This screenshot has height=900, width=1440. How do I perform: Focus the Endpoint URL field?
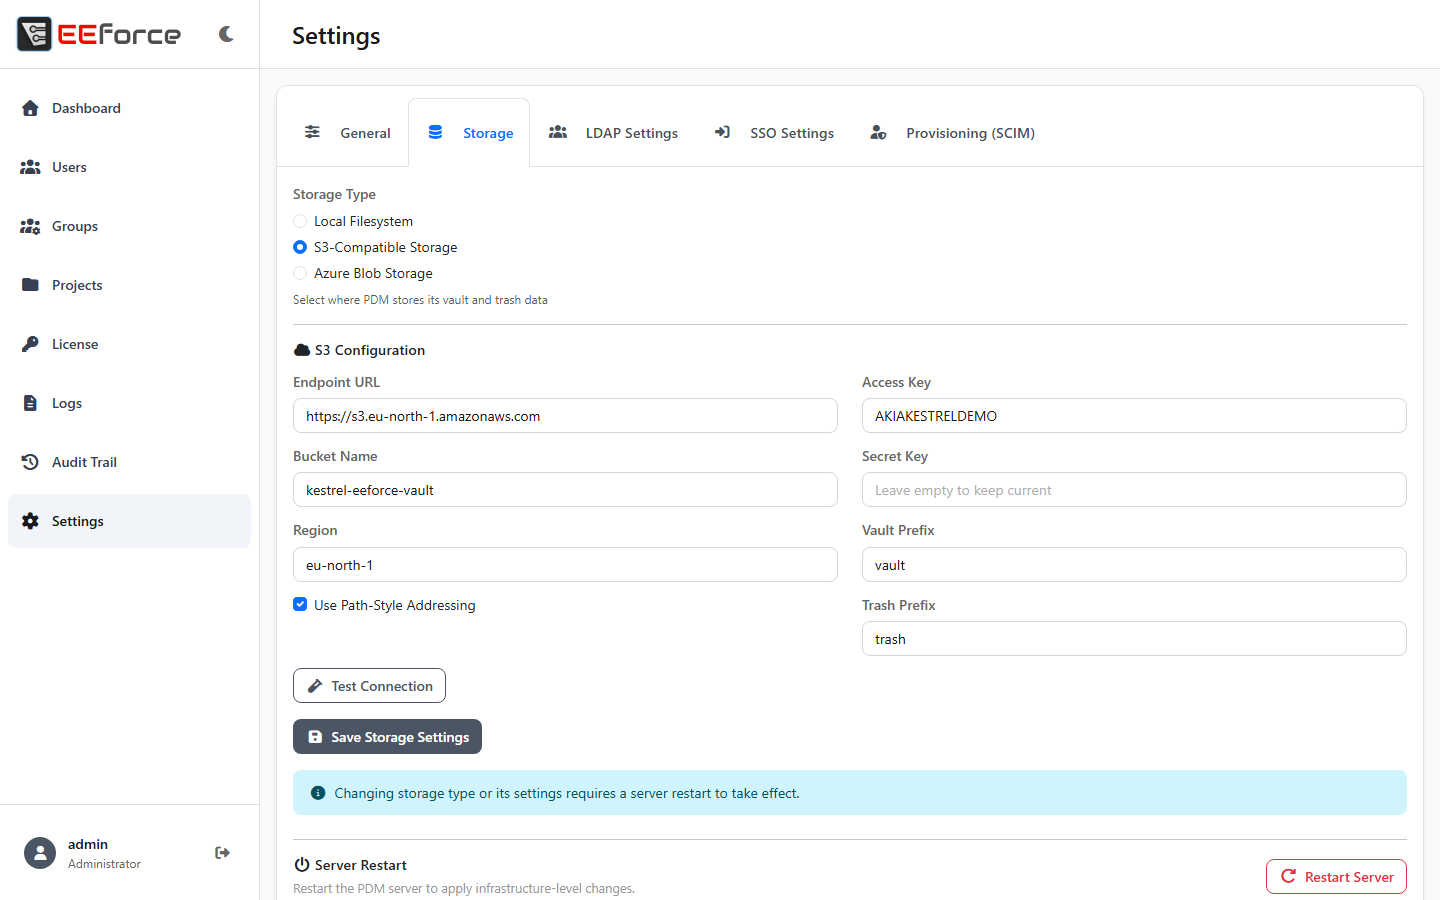[x=565, y=416]
